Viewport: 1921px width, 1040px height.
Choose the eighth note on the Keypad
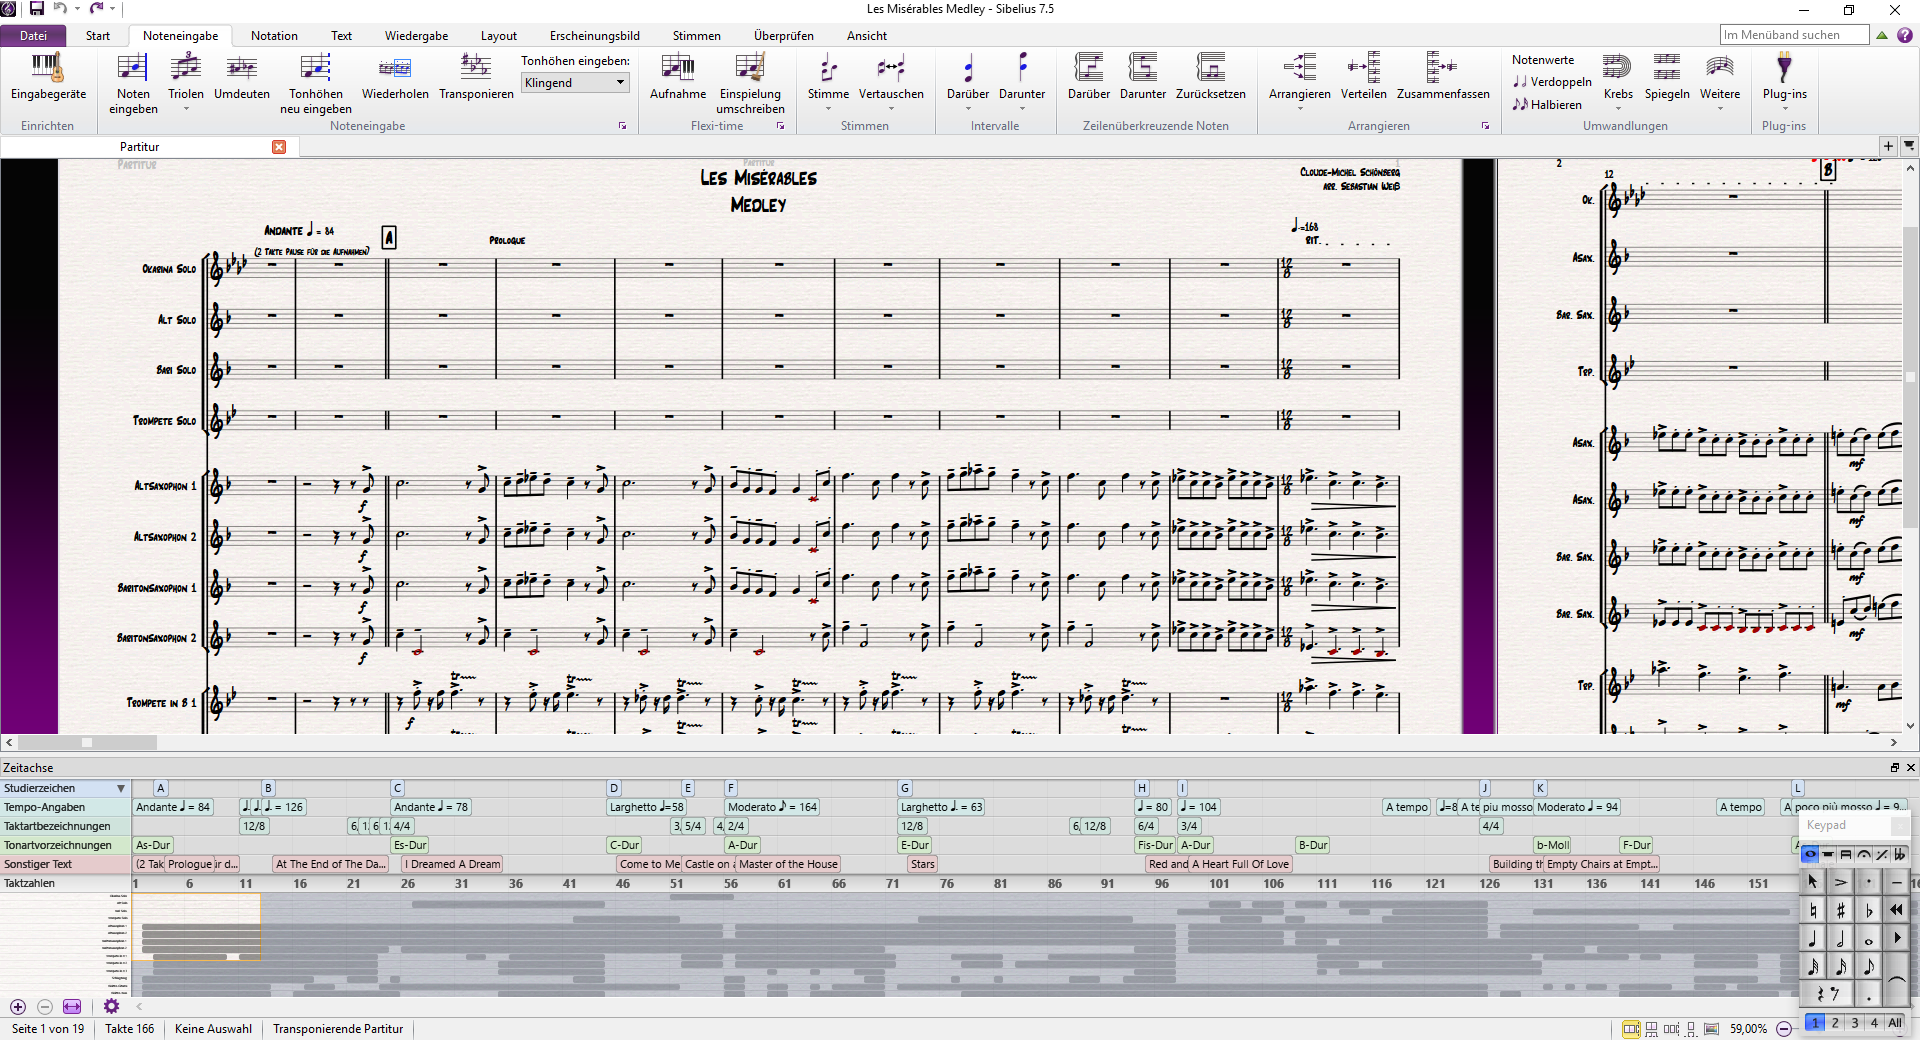click(x=1869, y=966)
